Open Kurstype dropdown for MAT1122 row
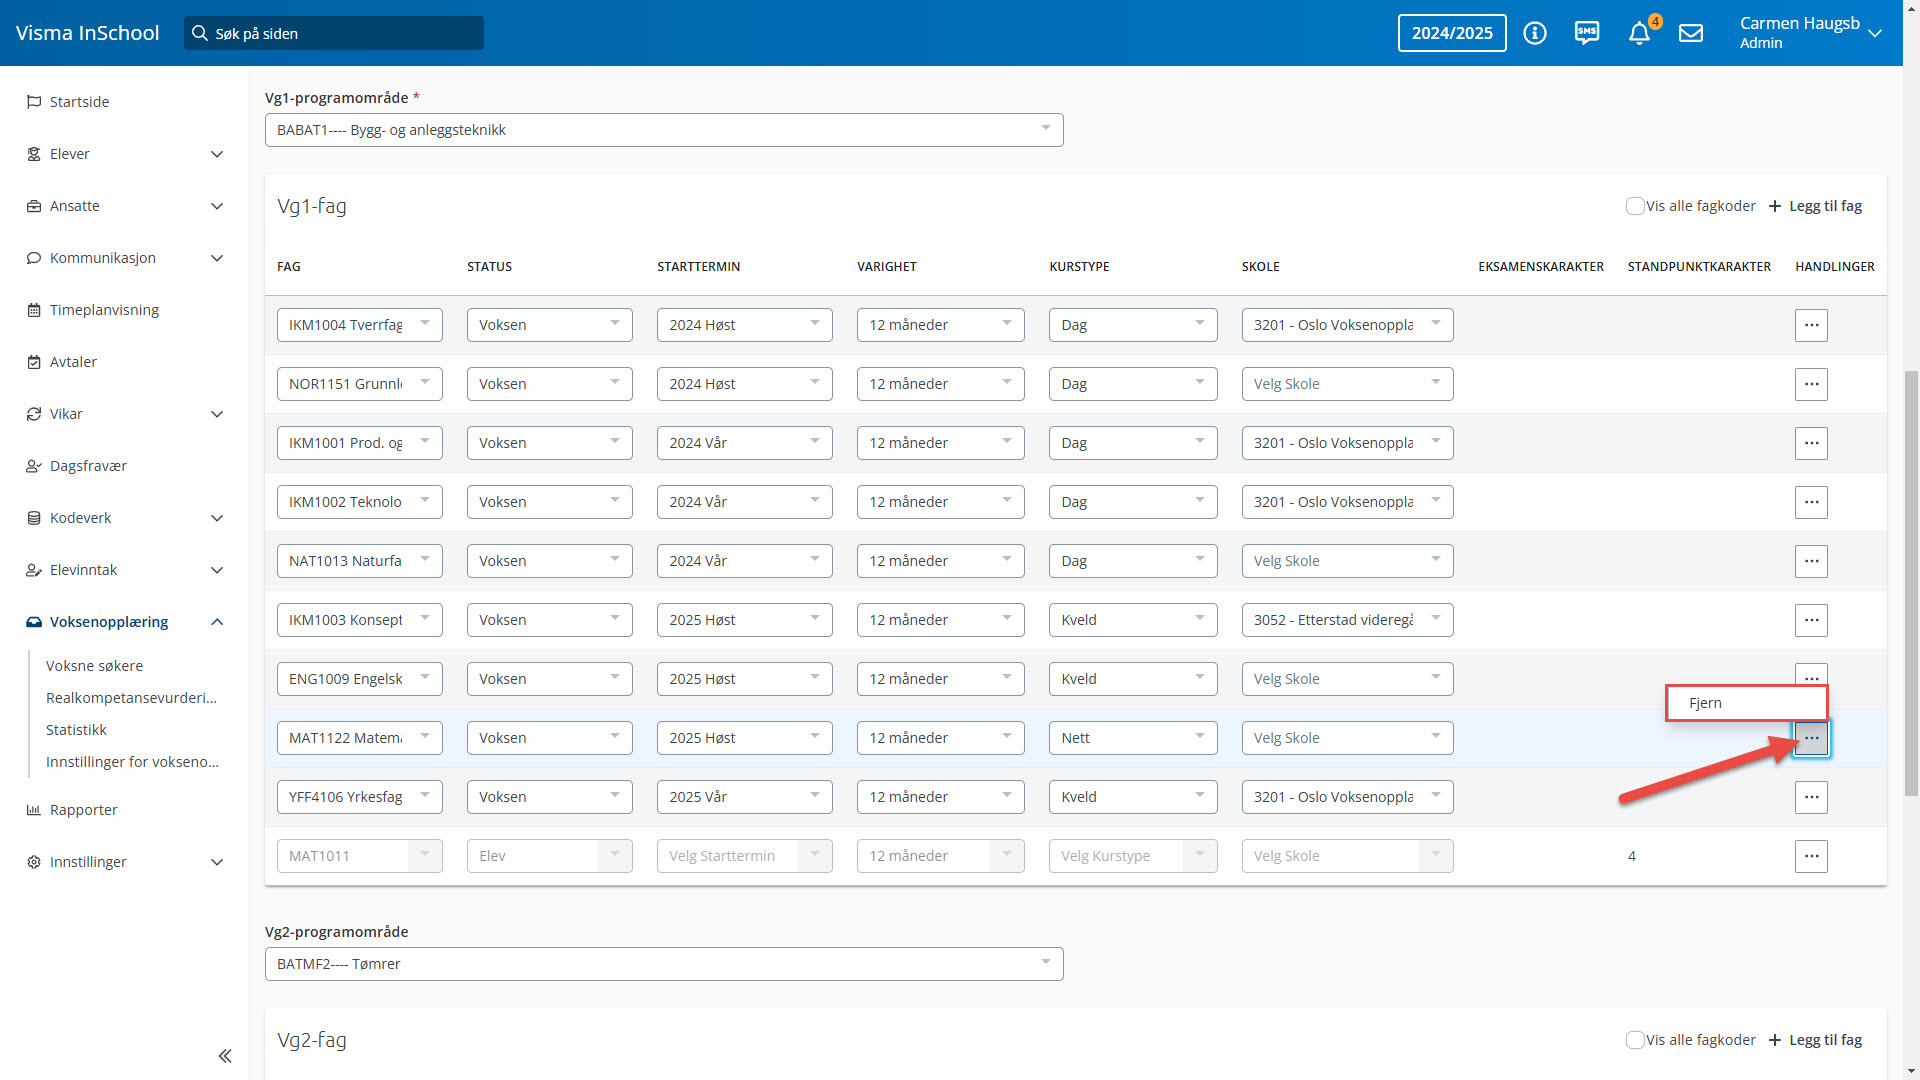The width and height of the screenshot is (1920, 1080). 1132,738
